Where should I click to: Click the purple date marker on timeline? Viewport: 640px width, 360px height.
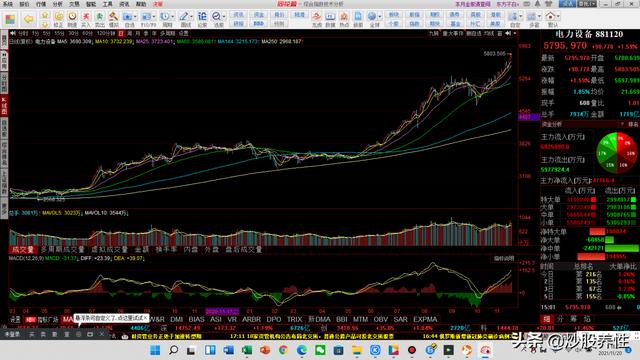click(222, 311)
